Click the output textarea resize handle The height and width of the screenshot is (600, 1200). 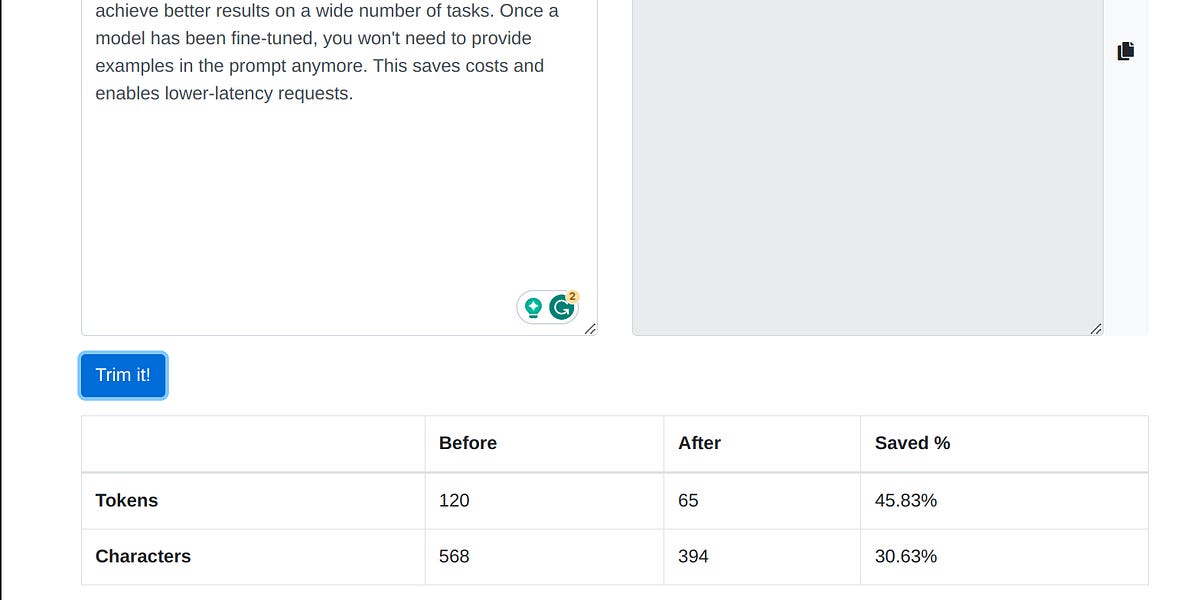(1097, 327)
